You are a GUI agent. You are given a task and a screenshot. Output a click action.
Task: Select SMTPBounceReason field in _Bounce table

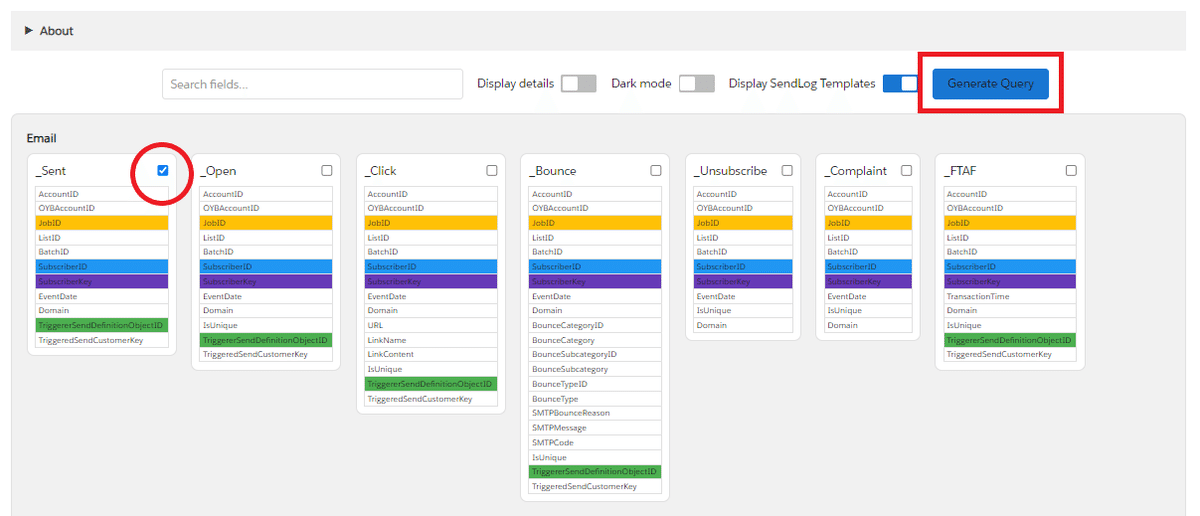click(595, 413)
